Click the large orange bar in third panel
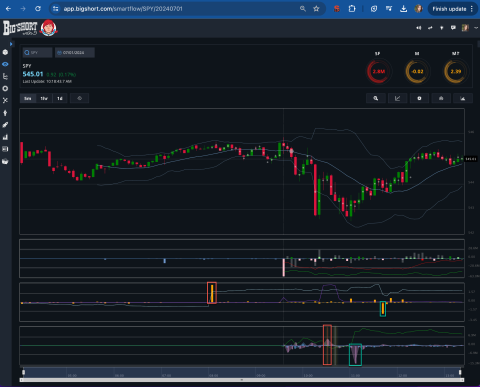The height and width of the screenshot is (387, 480). coord(212,293)
